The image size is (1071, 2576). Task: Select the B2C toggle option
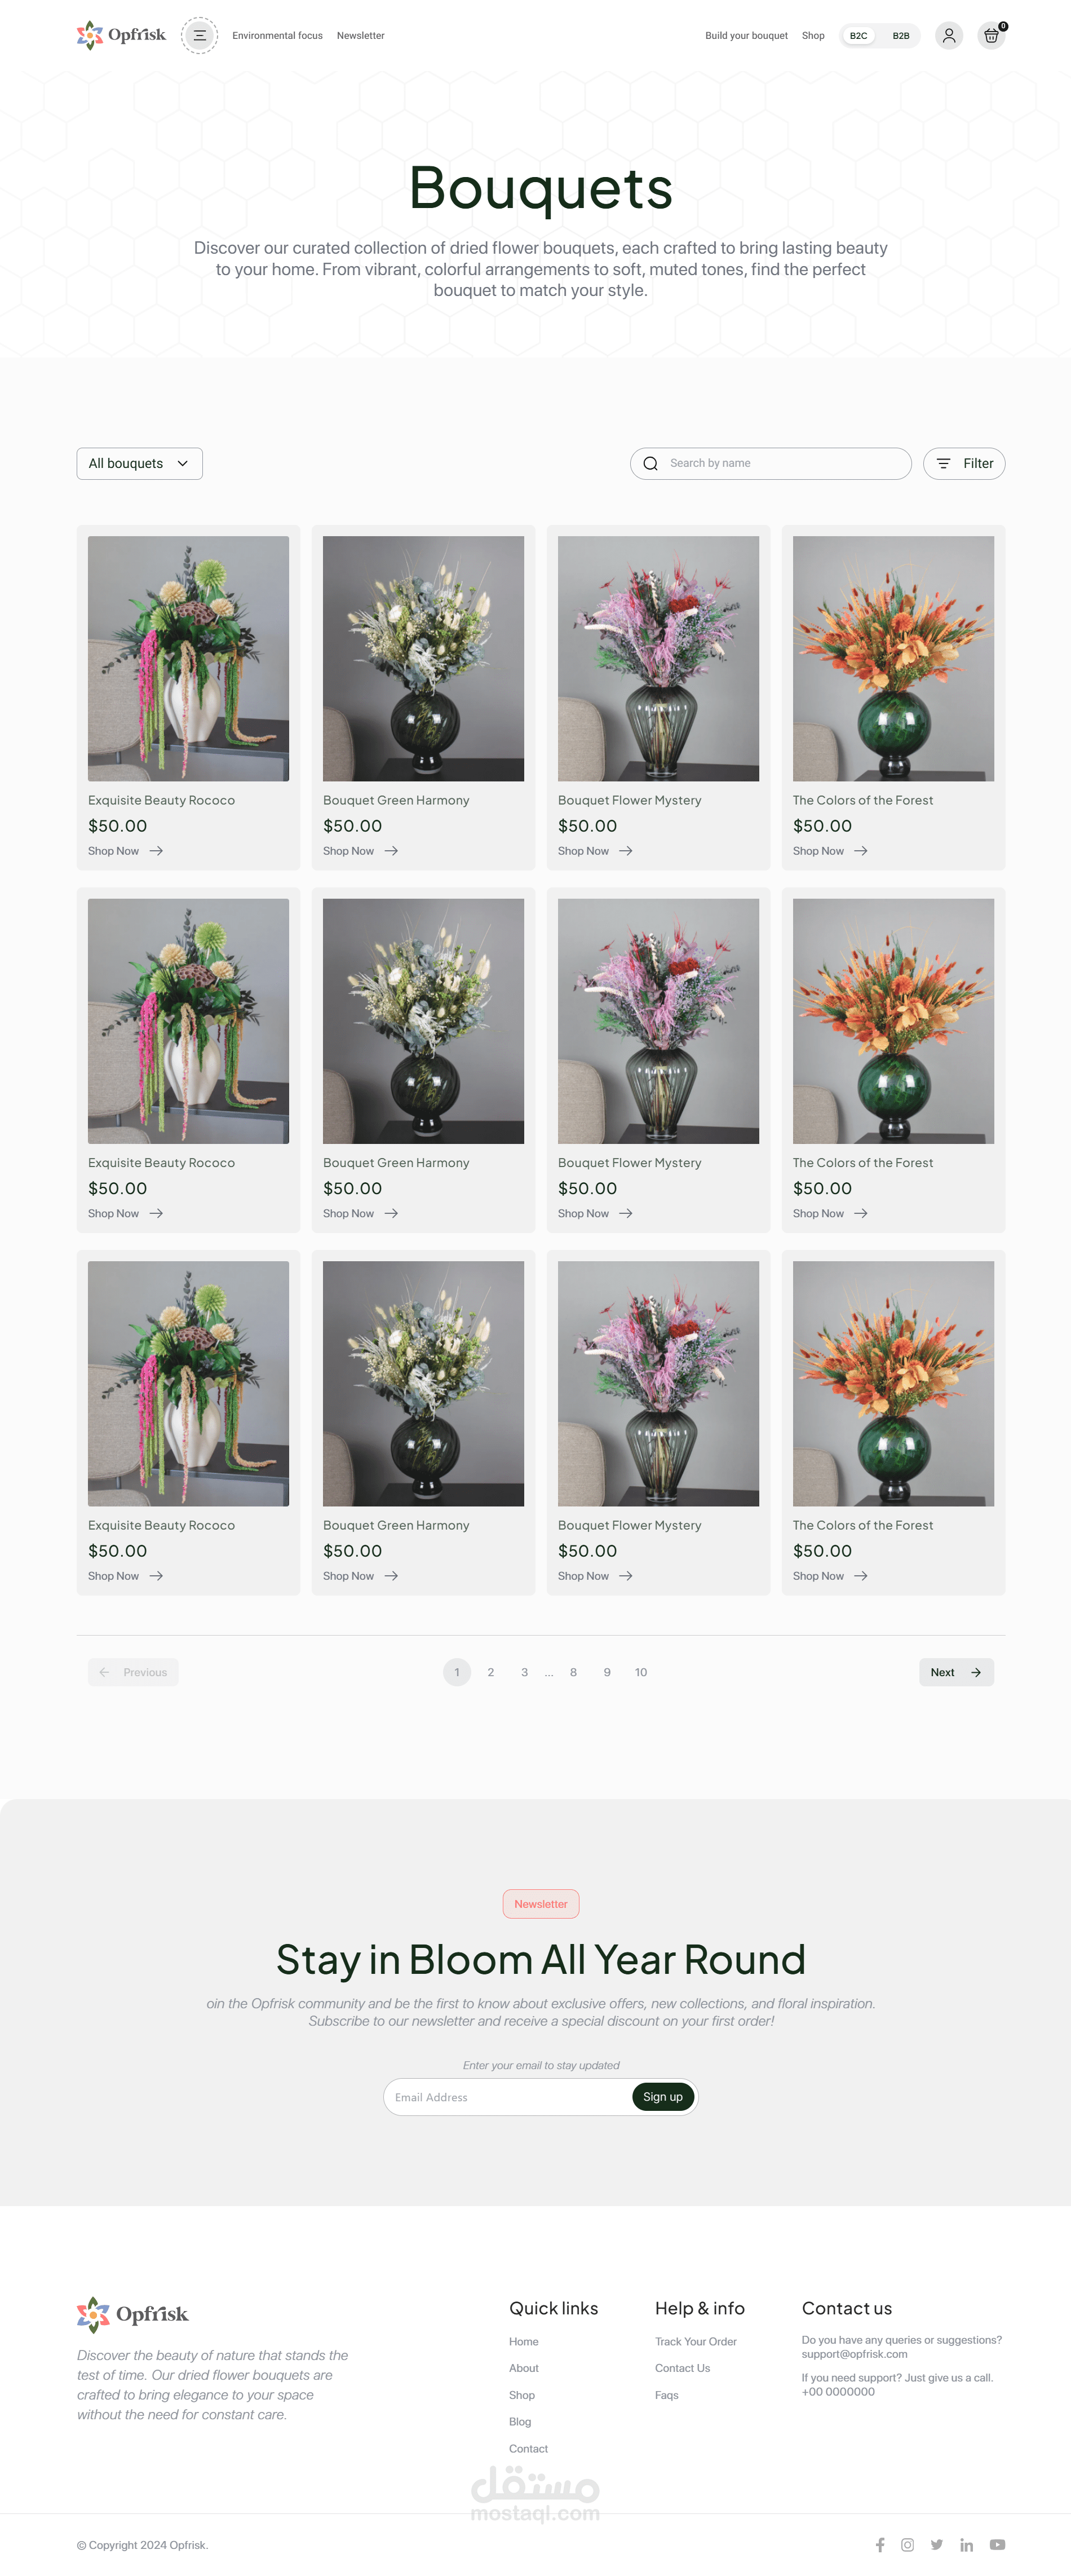(x=858, y=35)
